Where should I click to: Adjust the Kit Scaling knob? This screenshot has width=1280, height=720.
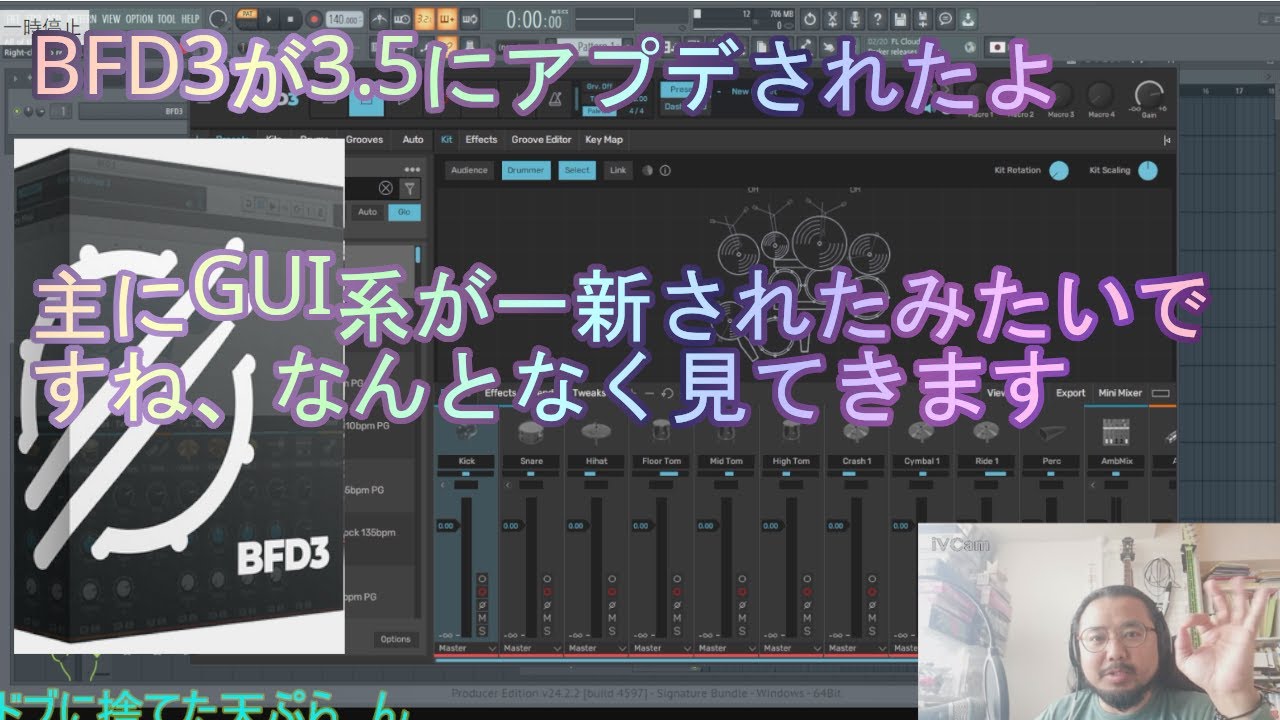[x=1147, y=171]
